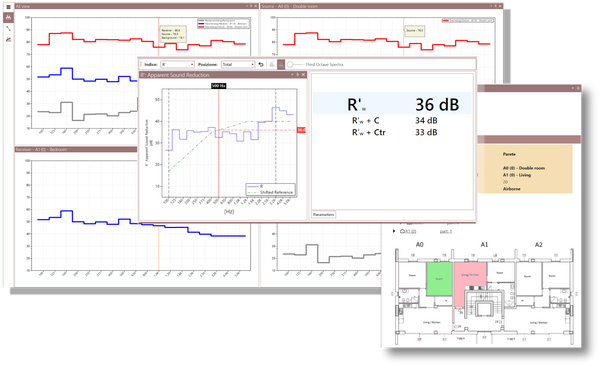Click the A0 label above the floor plan
600x368 pixels.
point(419,244)
